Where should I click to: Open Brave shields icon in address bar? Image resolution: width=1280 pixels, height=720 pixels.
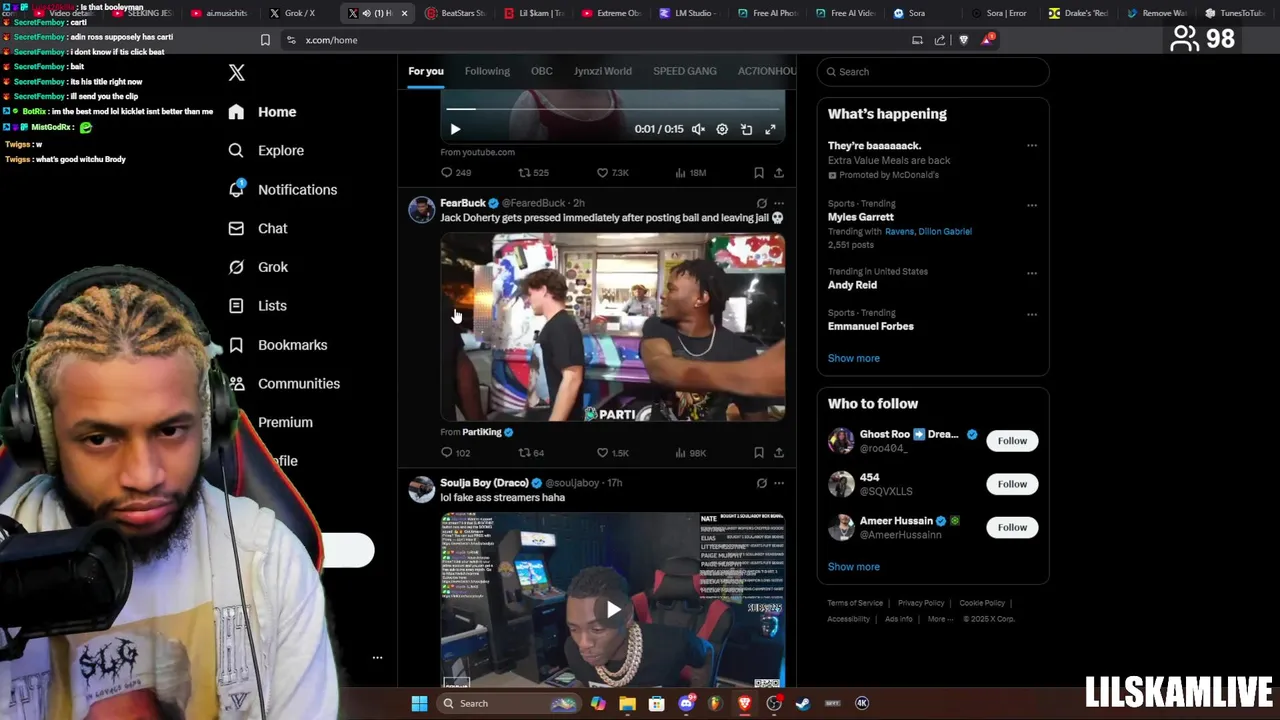tap(964, 40)
